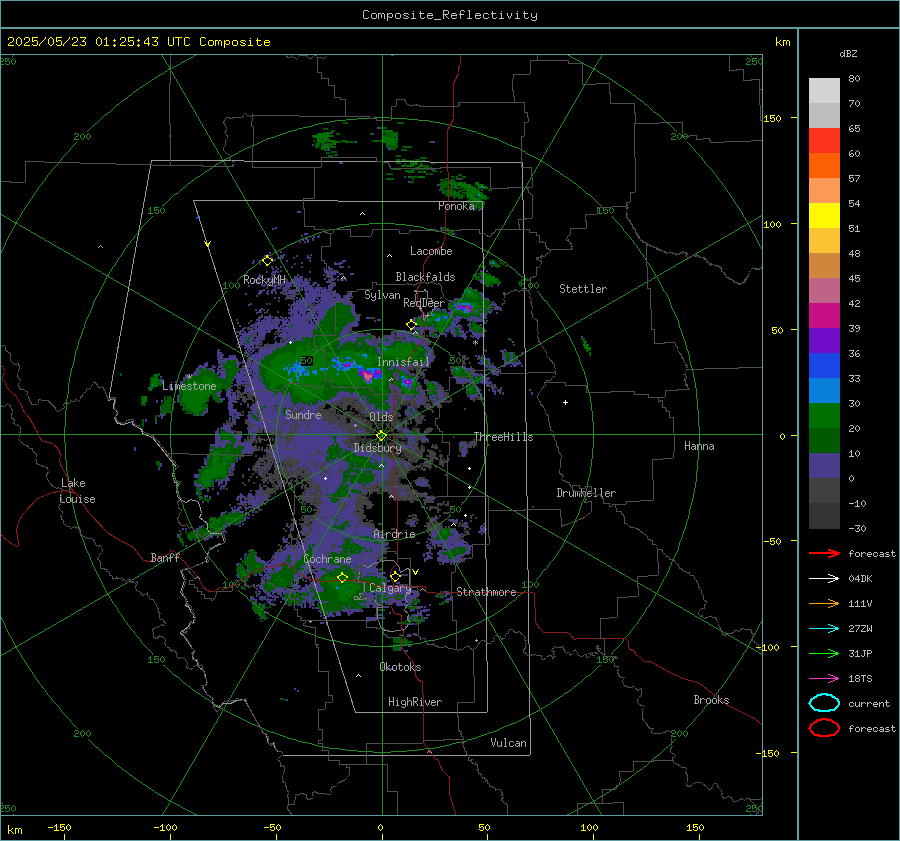Select the orange 60-57 dBZ swatch
900x841 pixels.
[x=824, y=166]
